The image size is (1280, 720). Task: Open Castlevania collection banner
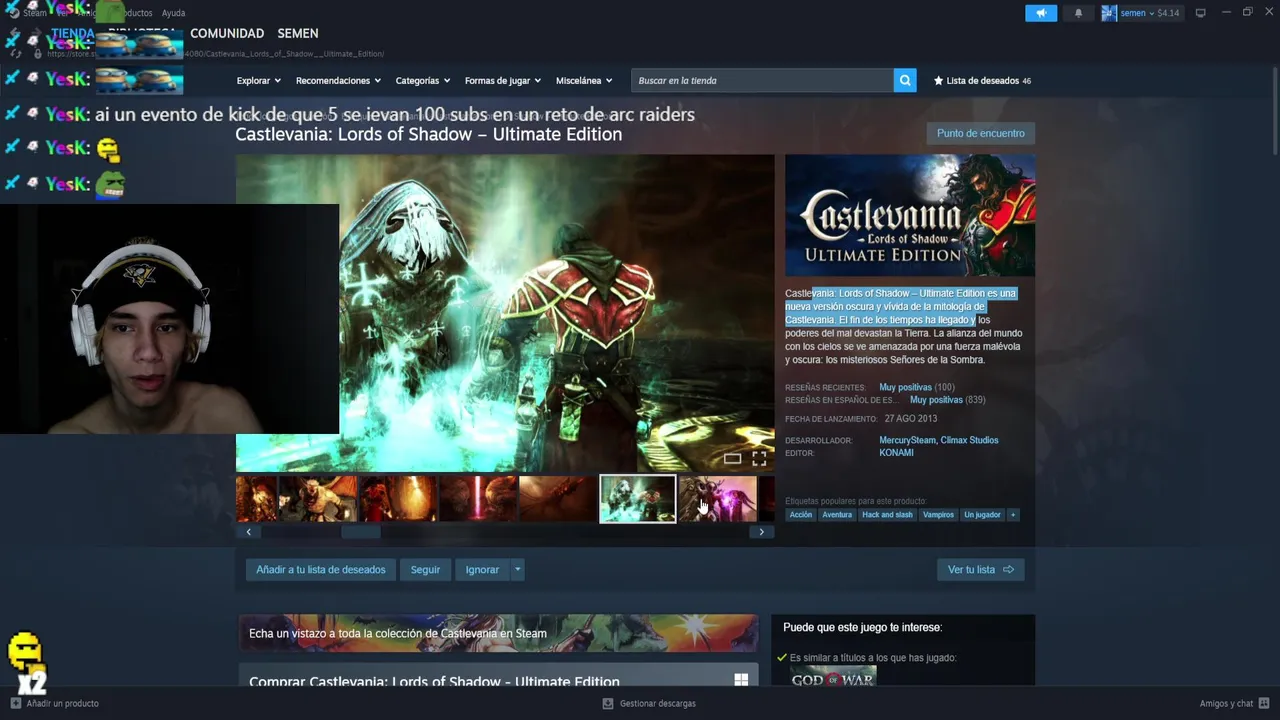498,633
